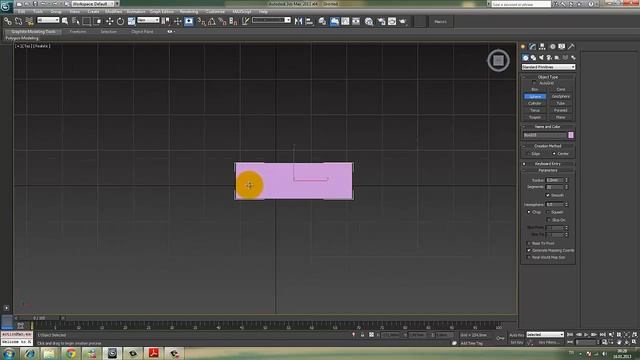Select the Cameras category icon
The image size is (640, 360).
(x=549, y=58)
